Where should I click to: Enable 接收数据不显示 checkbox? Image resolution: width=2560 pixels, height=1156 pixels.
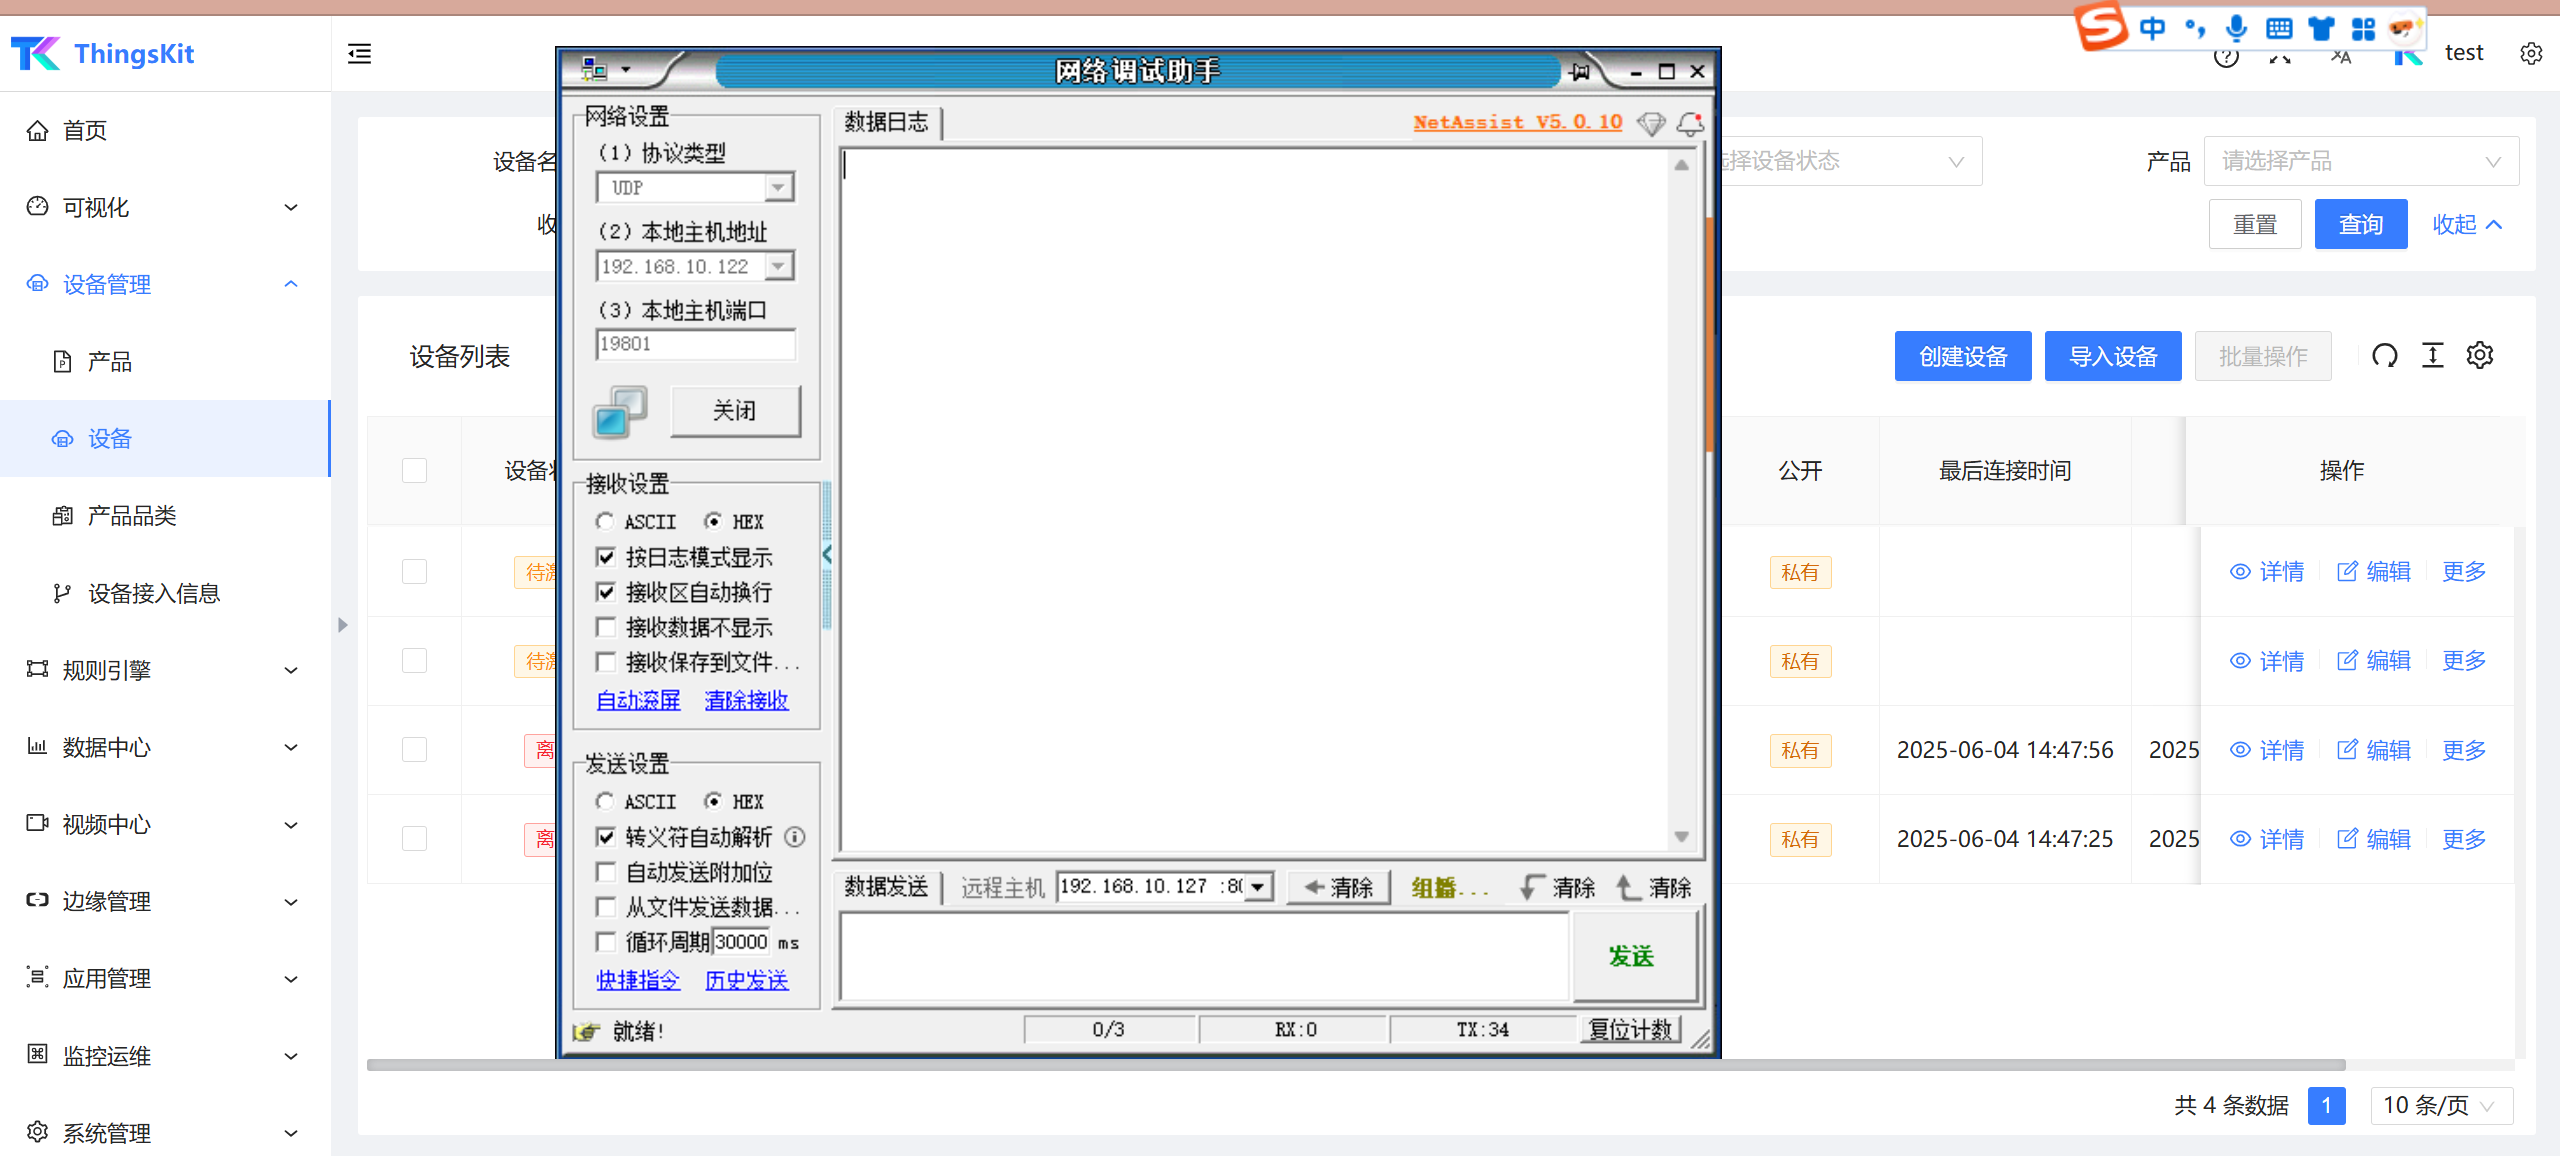606,627
